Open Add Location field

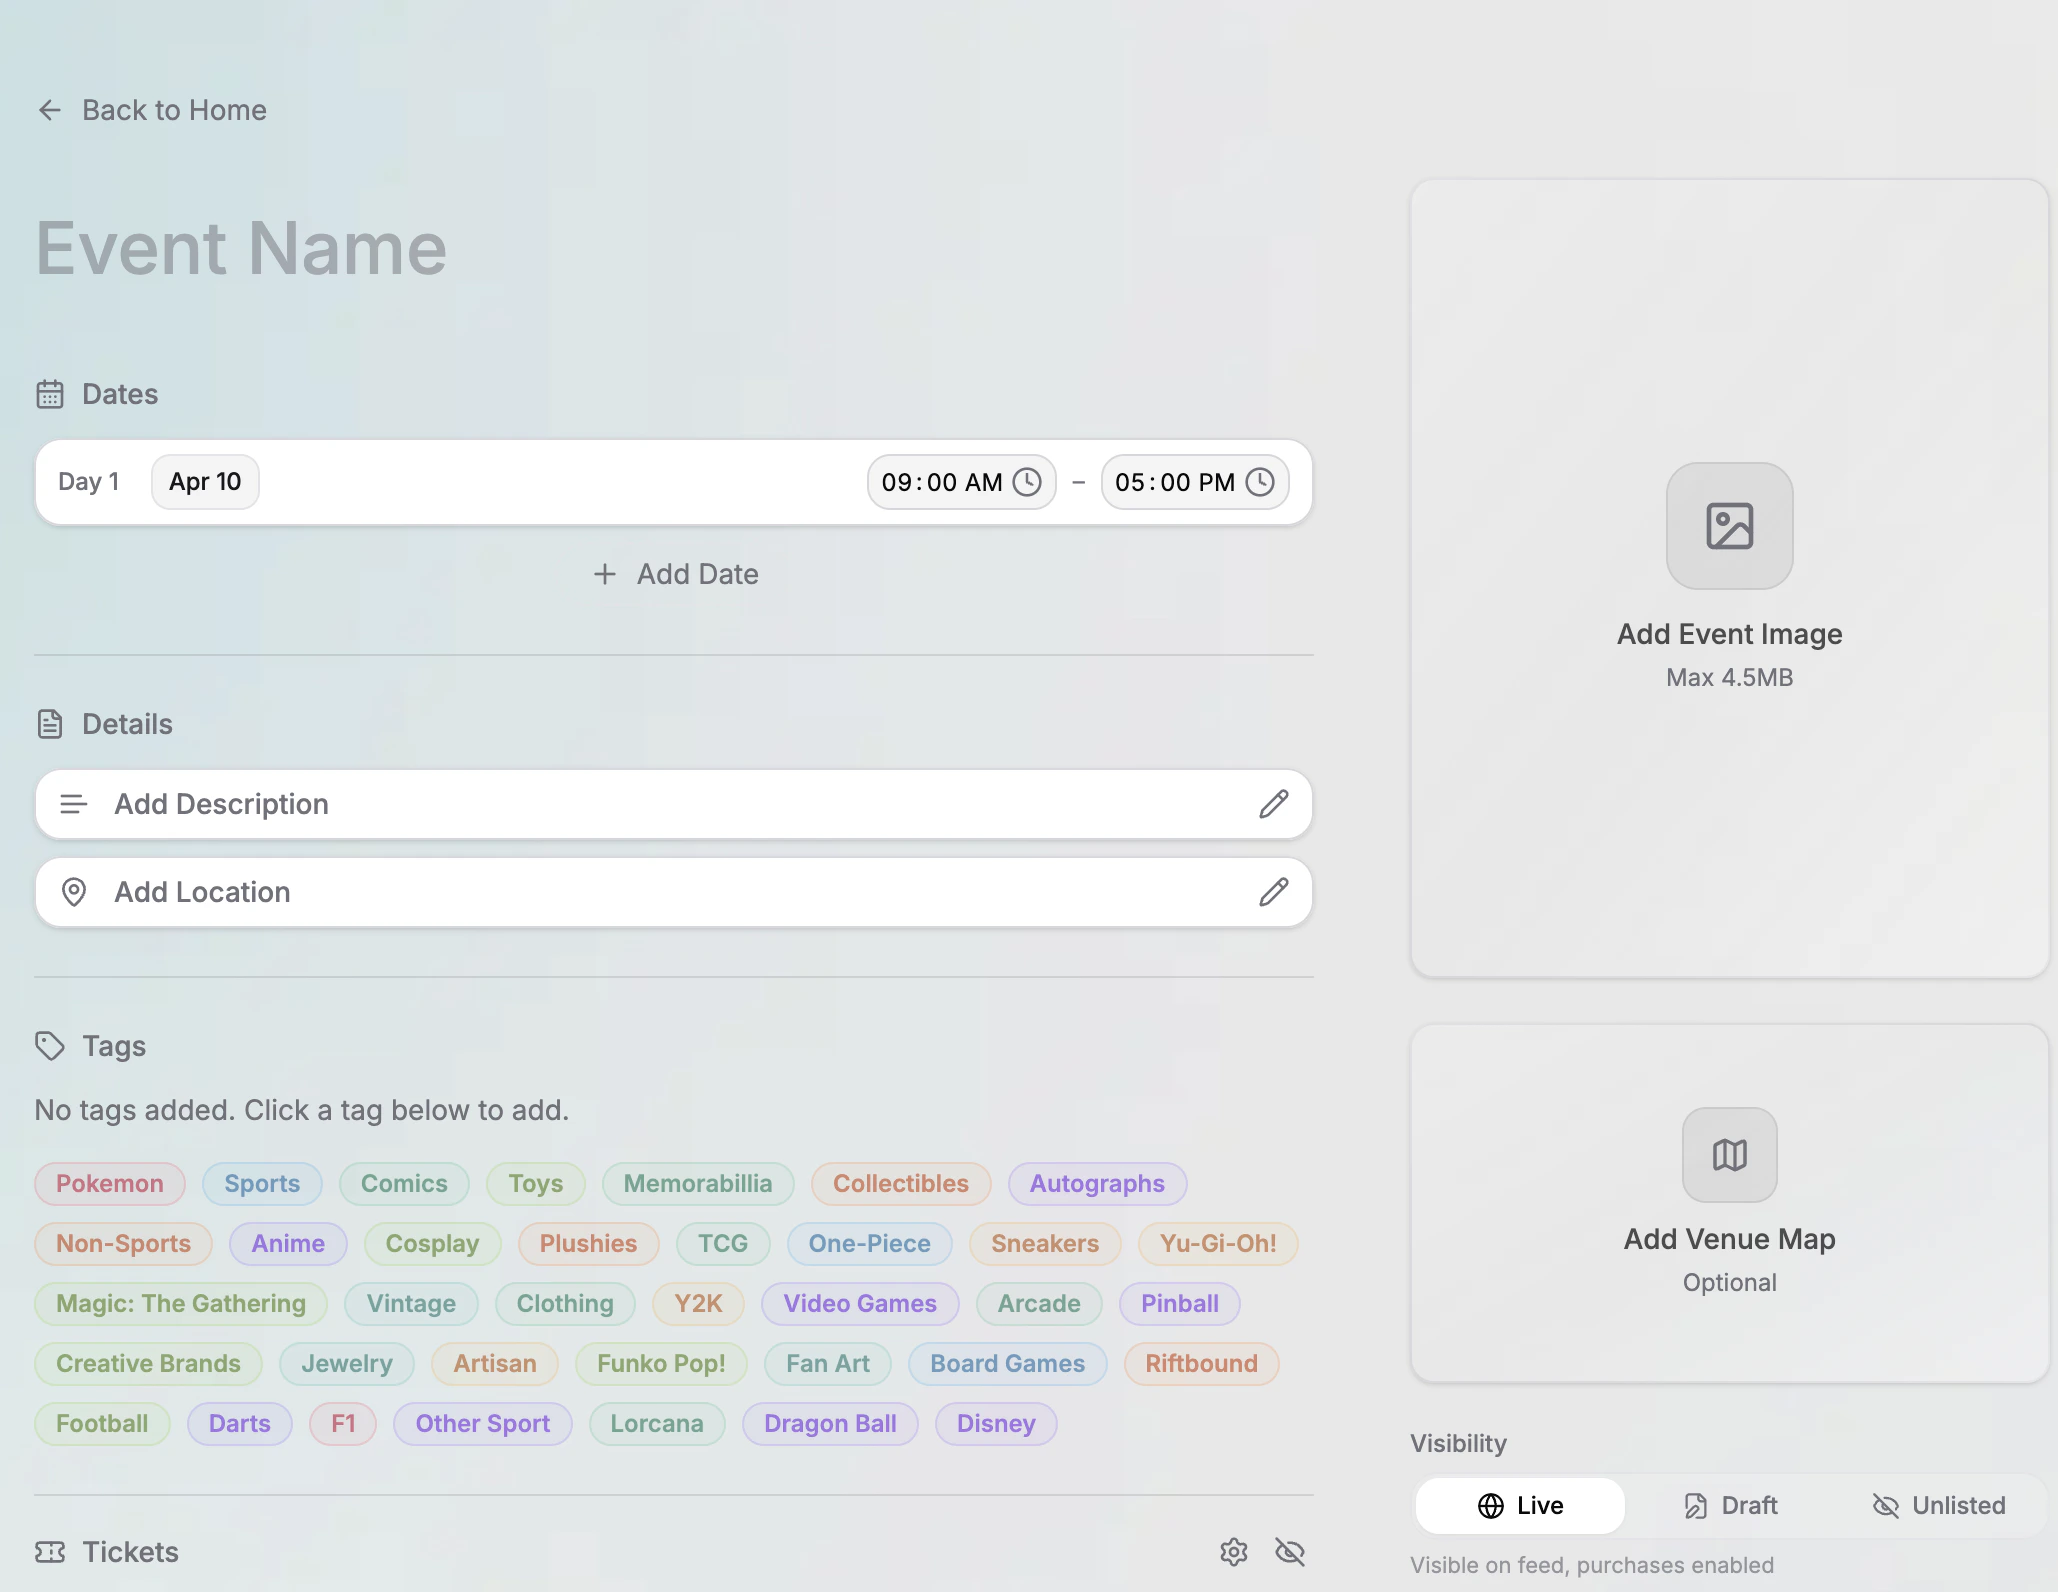pyautogui.click(x=674, y=892)
